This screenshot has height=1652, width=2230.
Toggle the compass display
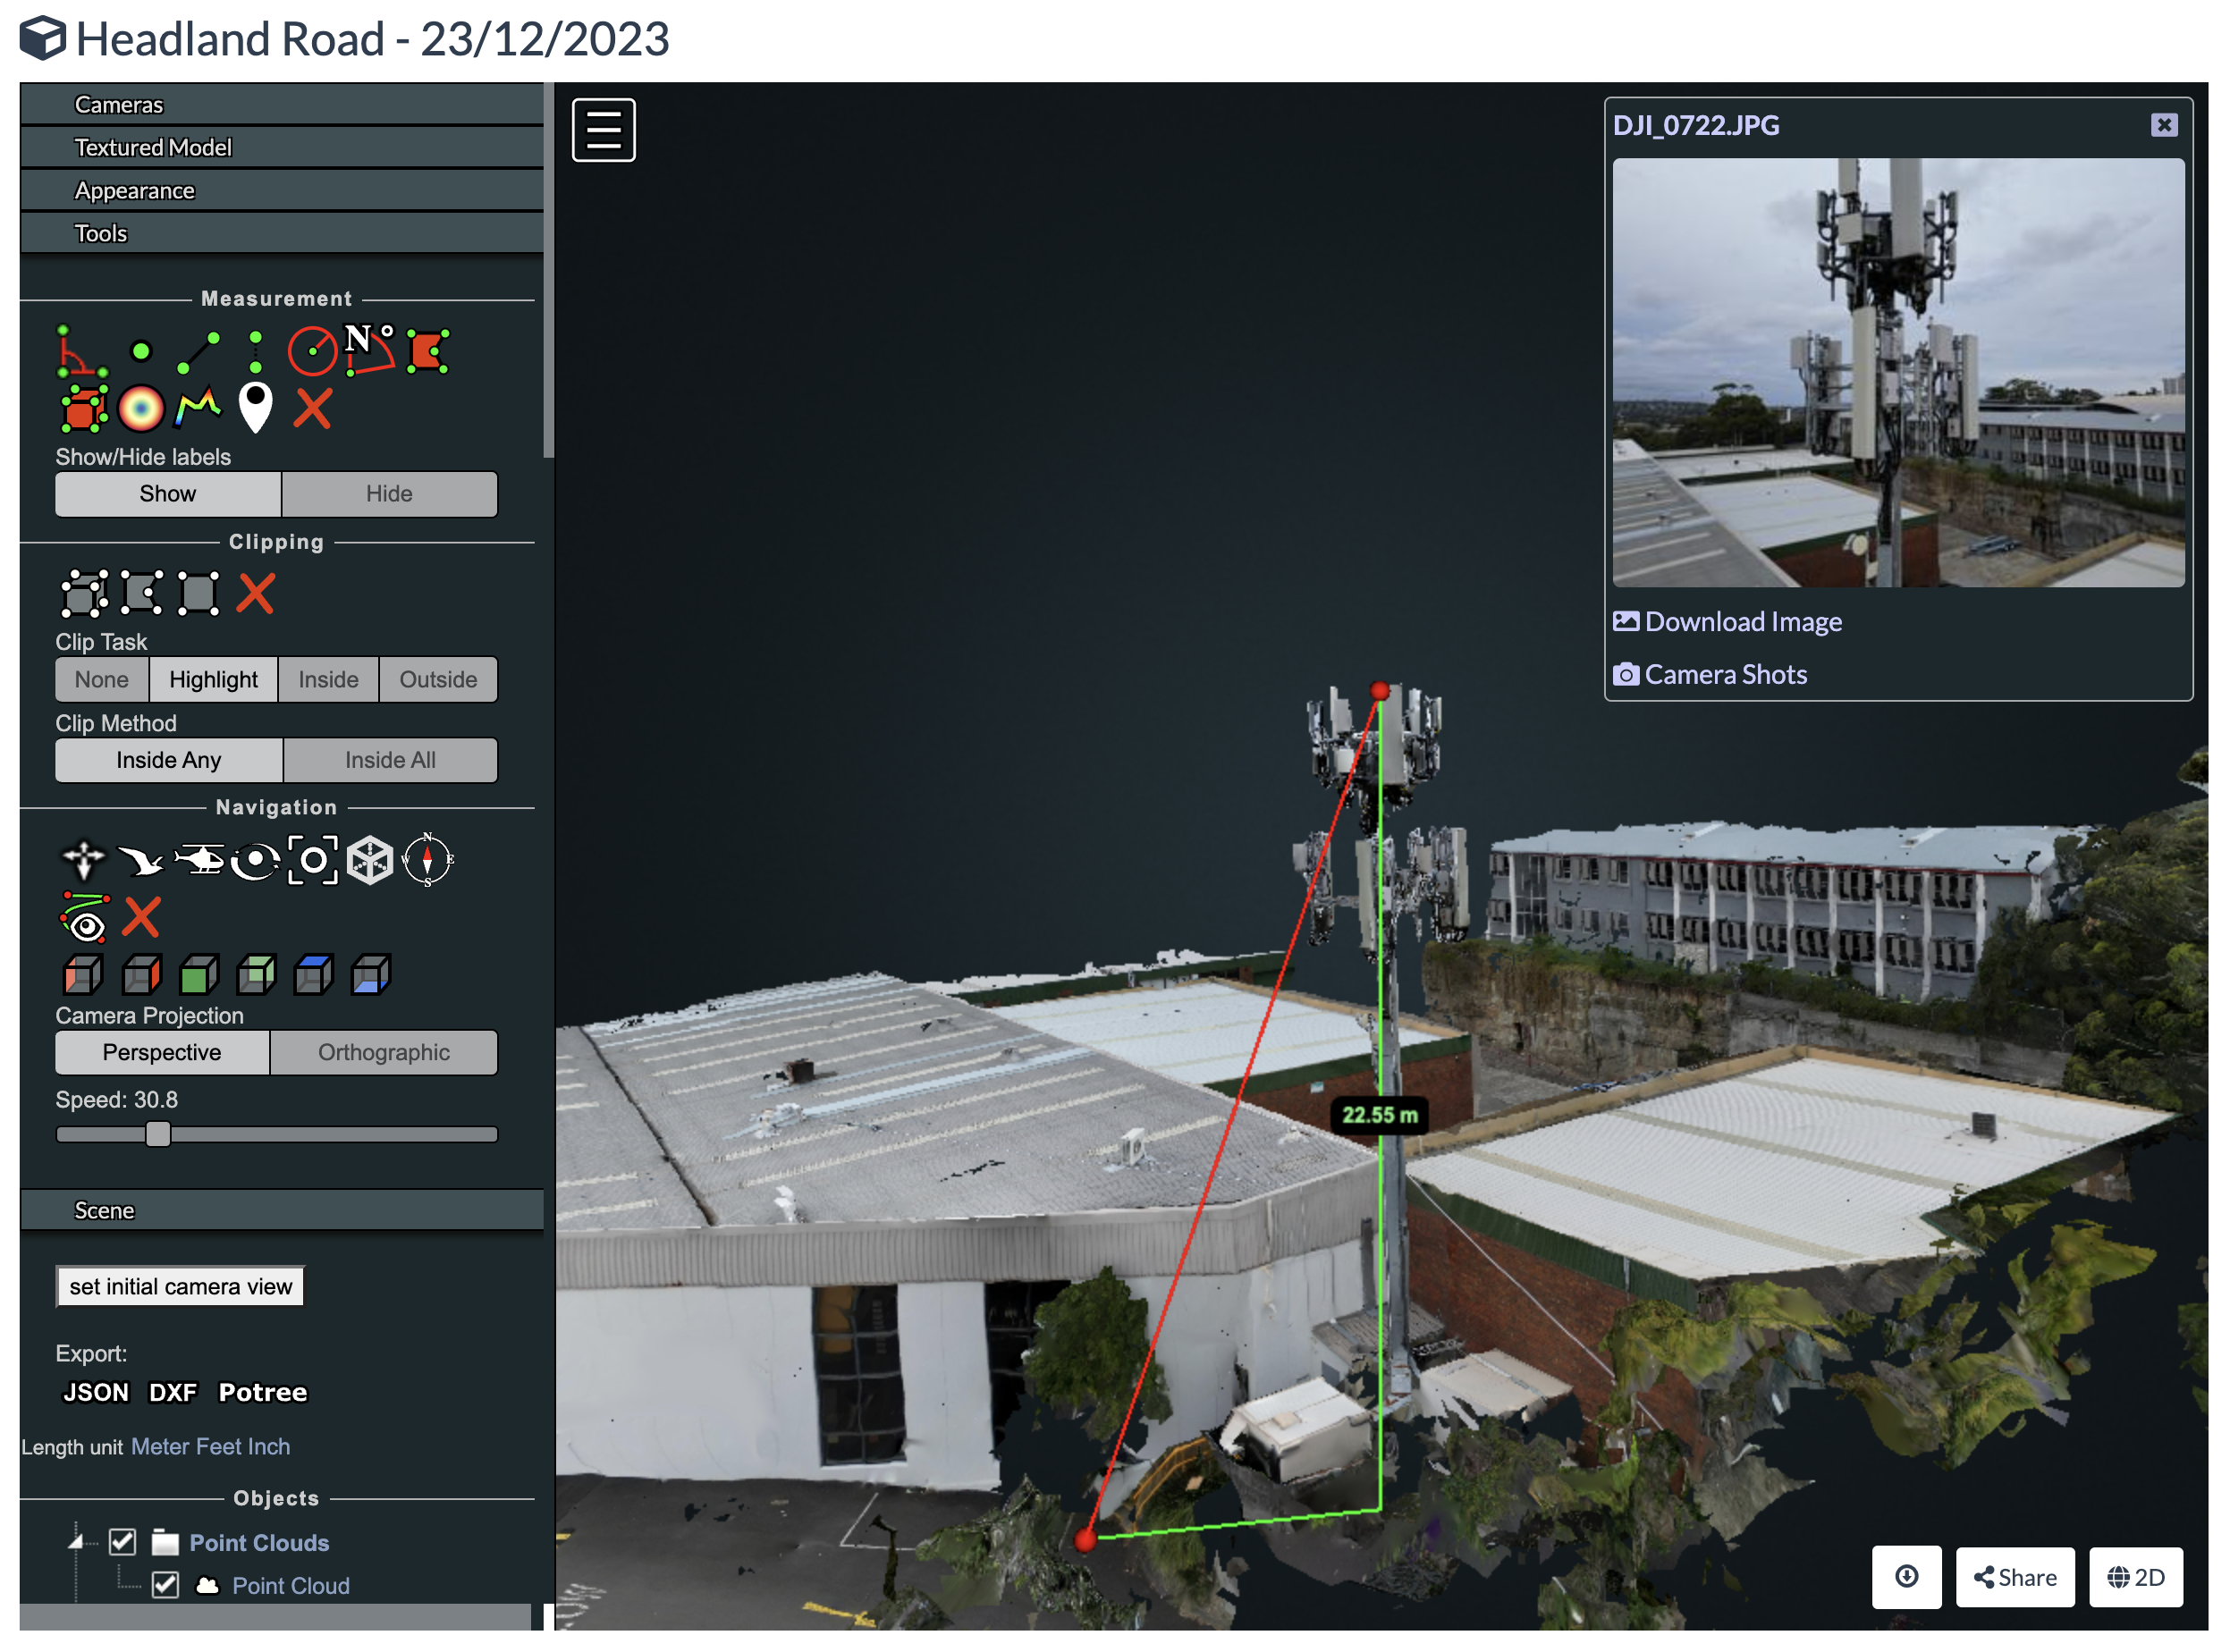[428, 861]
